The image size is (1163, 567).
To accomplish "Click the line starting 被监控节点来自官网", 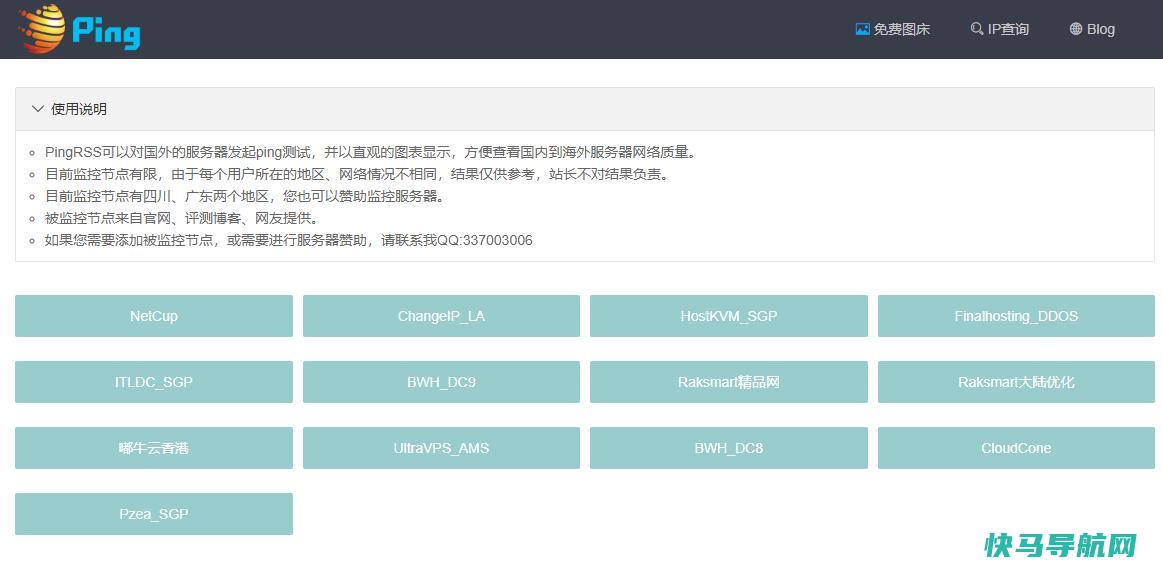I will coord(182,218).
